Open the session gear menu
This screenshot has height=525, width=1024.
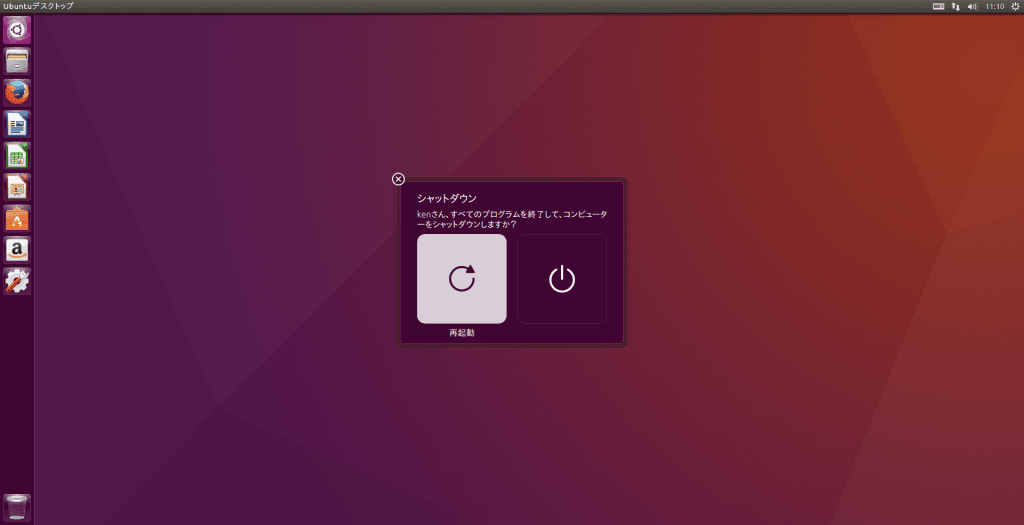[x=1016, y=6]
